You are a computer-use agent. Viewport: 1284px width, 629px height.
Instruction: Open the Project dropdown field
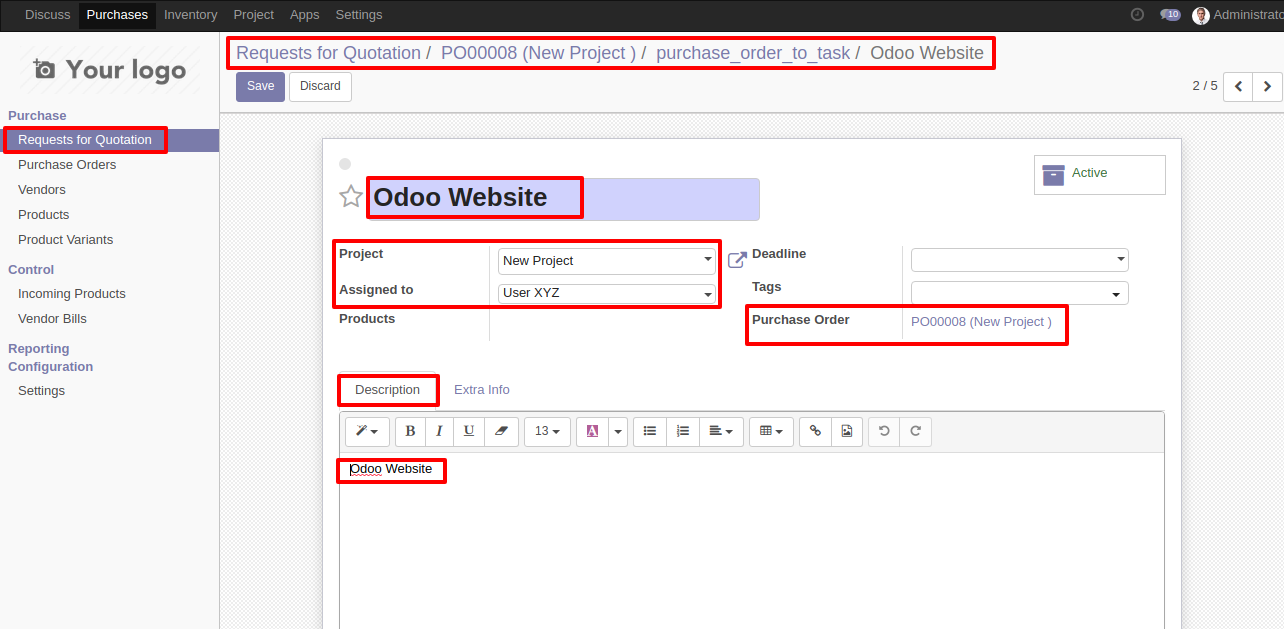[607, 261]
